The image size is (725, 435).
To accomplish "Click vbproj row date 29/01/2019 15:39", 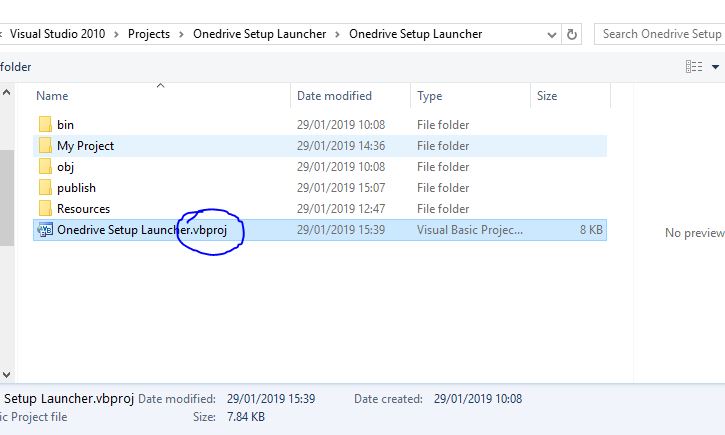I will tap(341, 230).
